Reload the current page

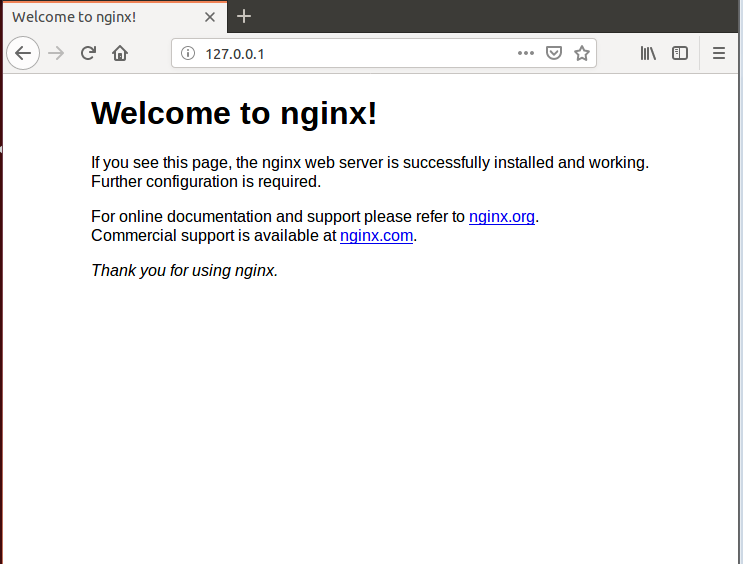tap(88, 53)
